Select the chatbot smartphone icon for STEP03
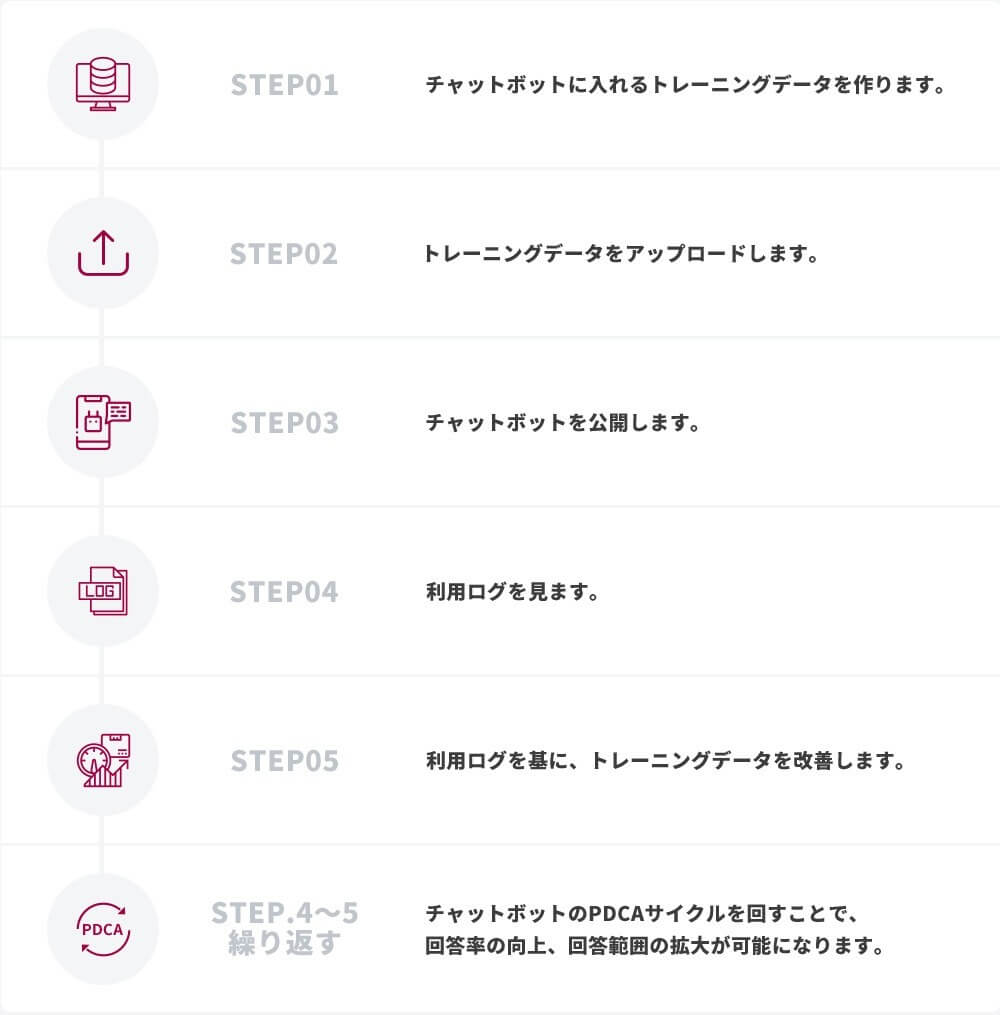 [x=103, y=422]
